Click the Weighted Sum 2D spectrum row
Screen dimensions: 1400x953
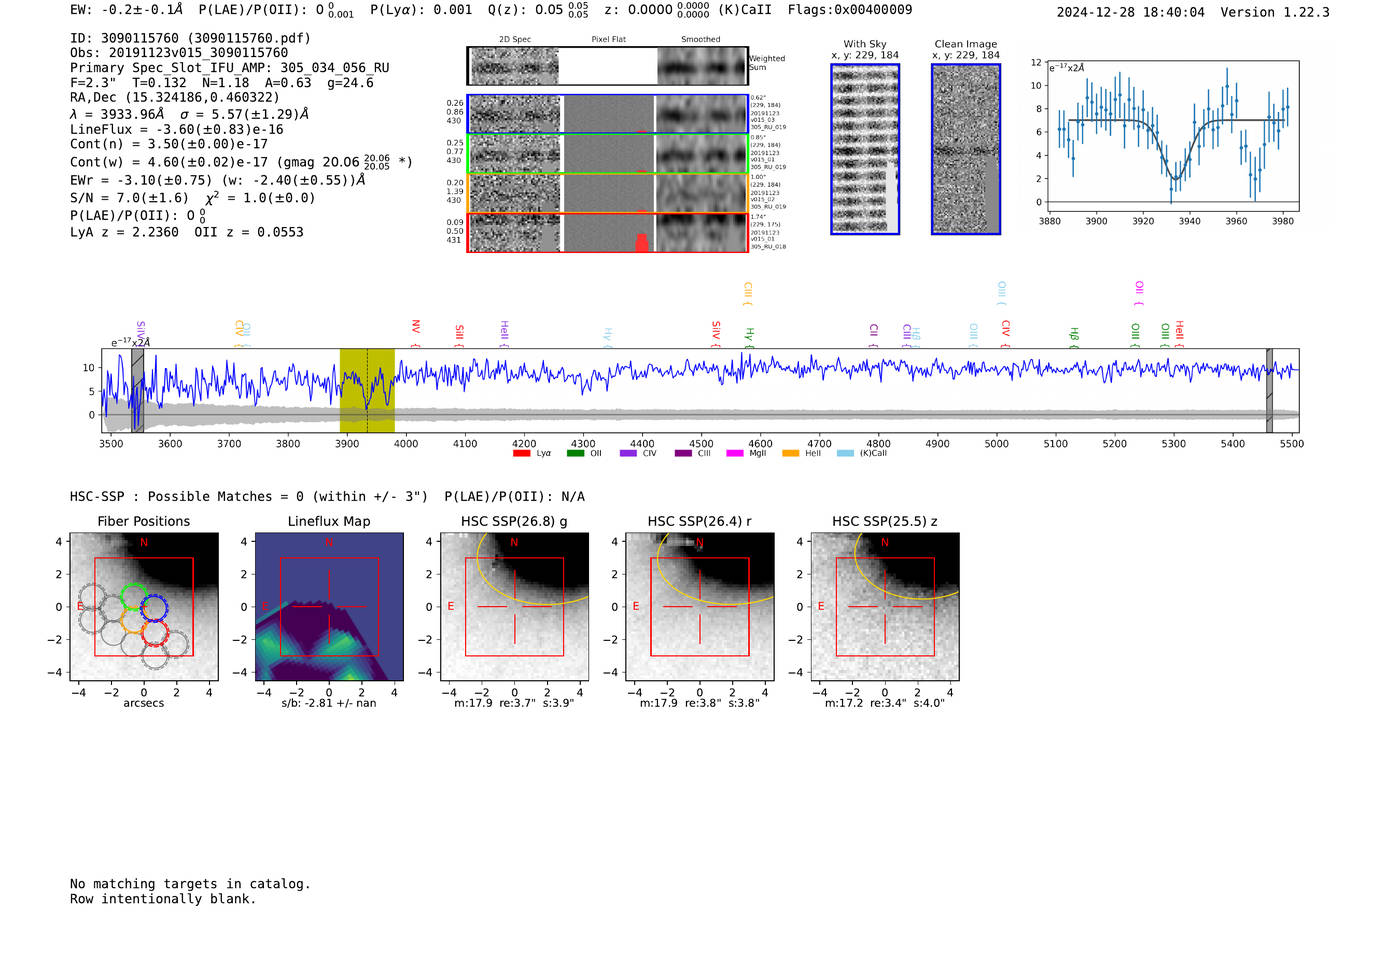[607, 66]
